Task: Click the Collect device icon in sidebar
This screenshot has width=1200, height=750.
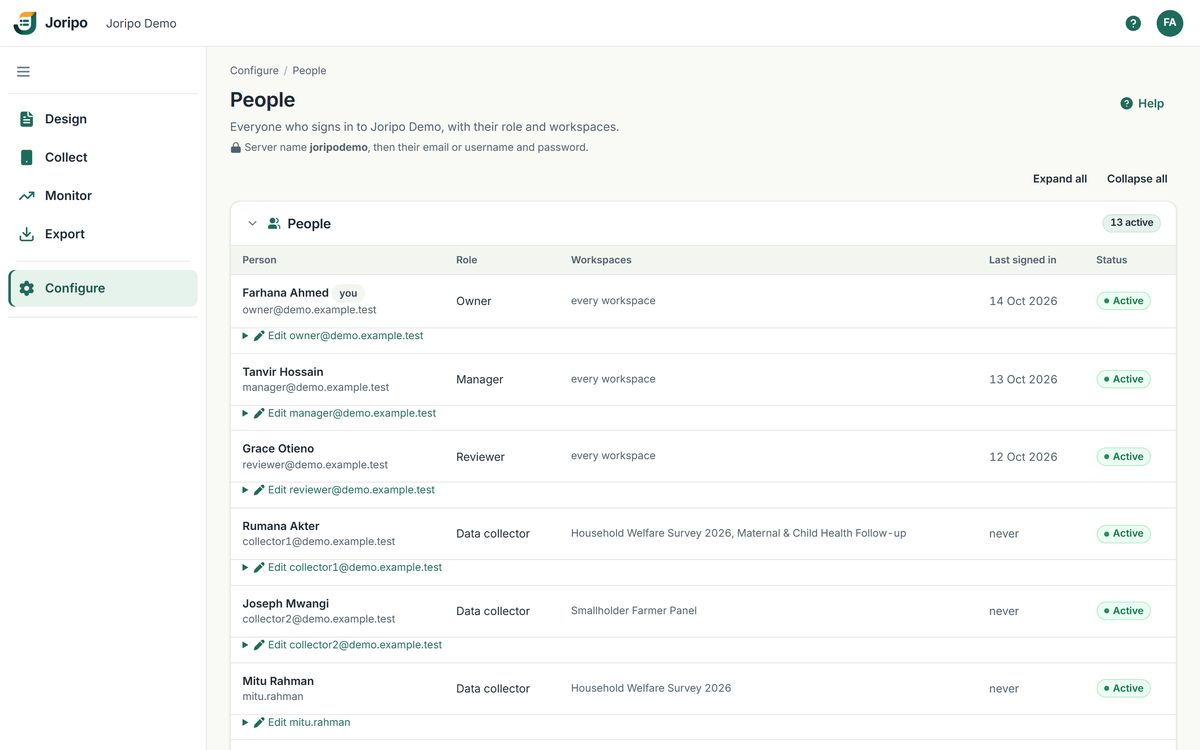Action: pyautogui.click(x=27, y=157)
